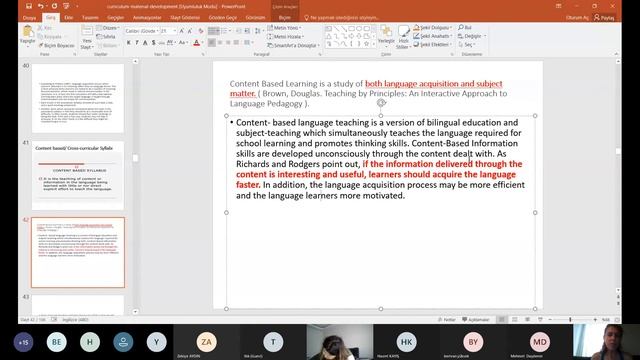
Task: Switch to Reading view icon
Action: pyautogui.click(x=527, y=320)
